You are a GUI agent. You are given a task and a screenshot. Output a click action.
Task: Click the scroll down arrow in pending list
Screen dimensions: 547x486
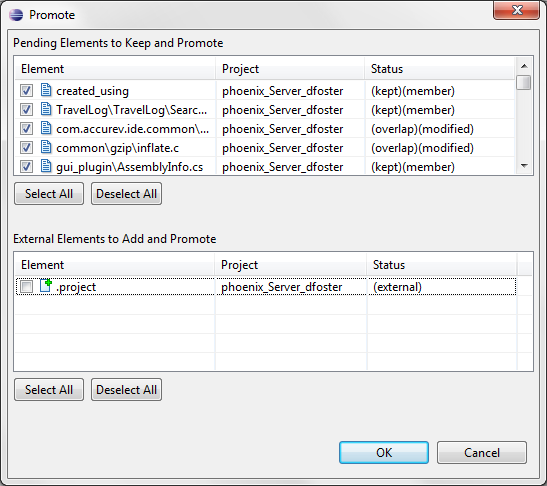click(524, 166)
